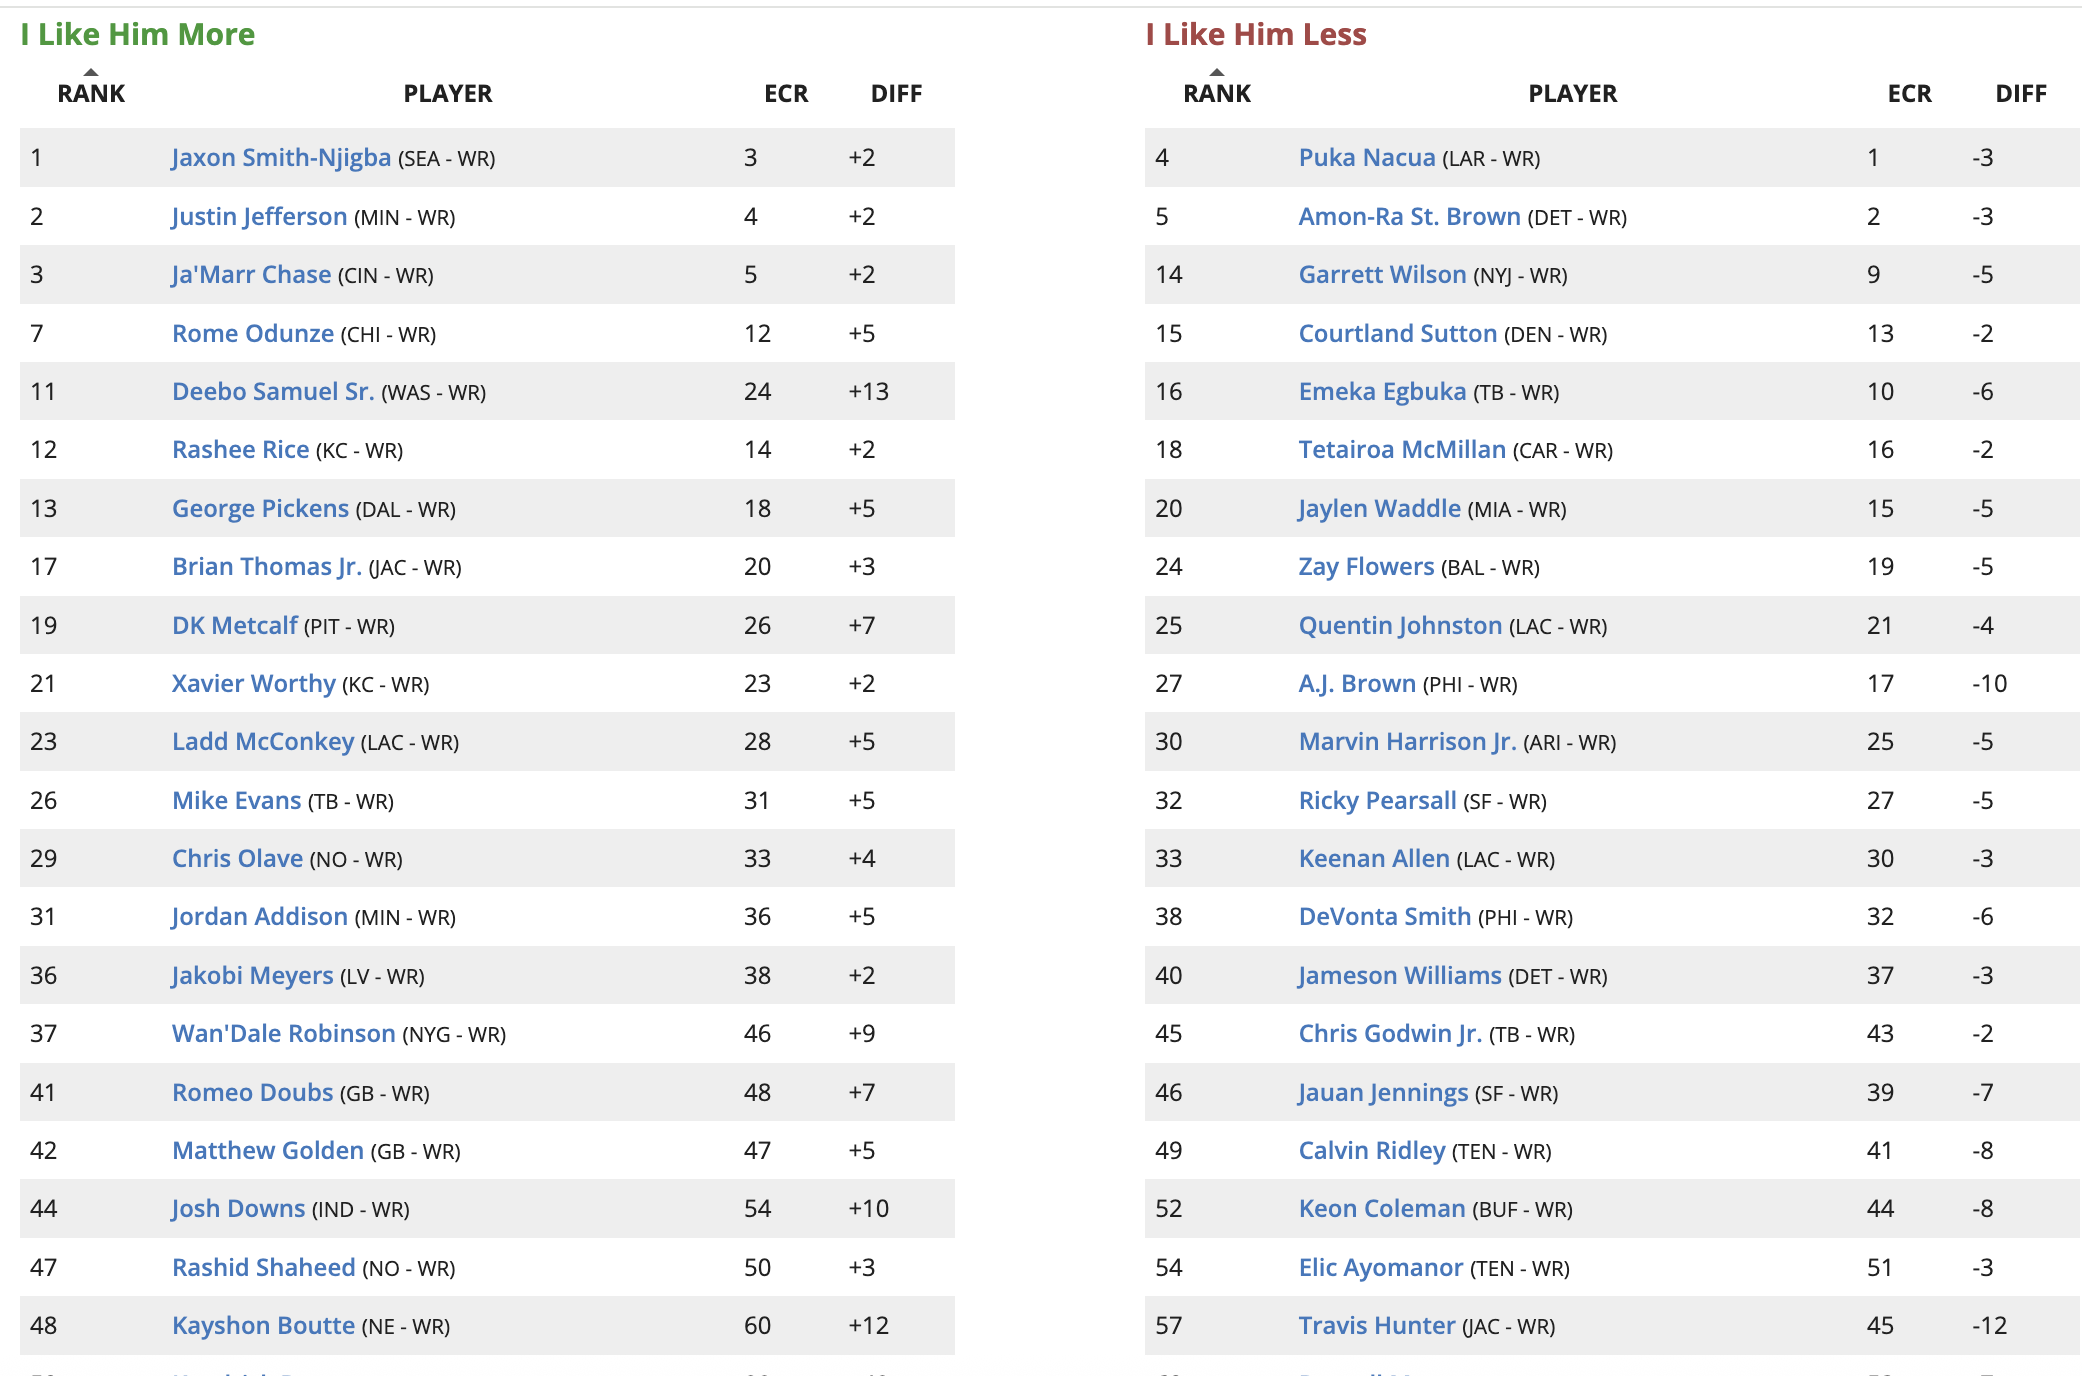Click the DIFF header in the Like Him Less table
This screenshot has height=1376, width=2082.
click(2020, 93)
